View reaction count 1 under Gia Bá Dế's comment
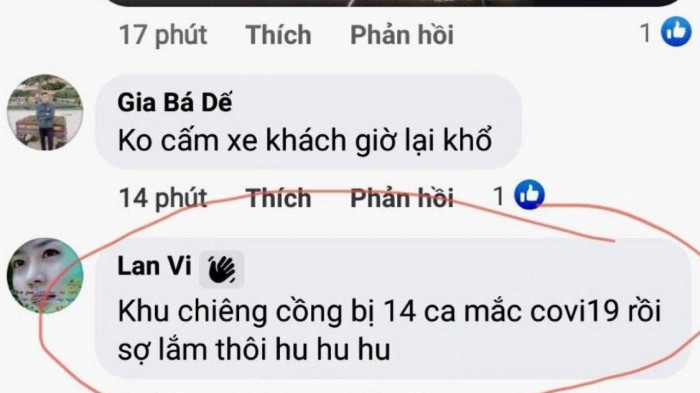Viewport: 700px width, 393px height. (499, 196)
